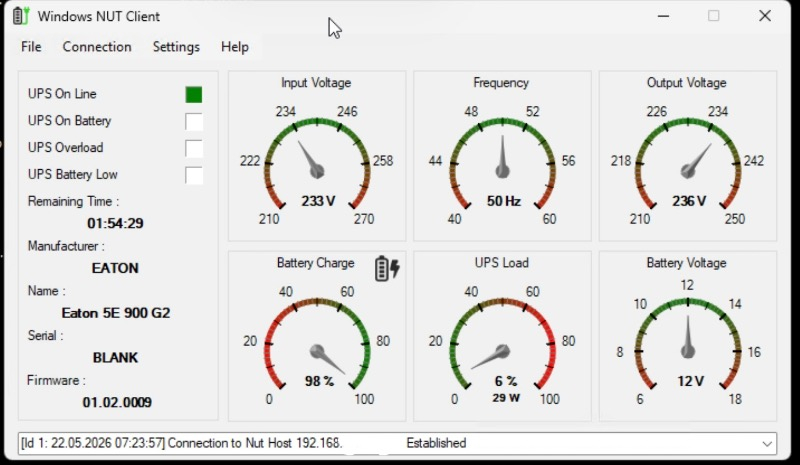This screenshot has height=465, width=800.
Task: Click the Remaining Time label
Action: click(x=73, y=202)
